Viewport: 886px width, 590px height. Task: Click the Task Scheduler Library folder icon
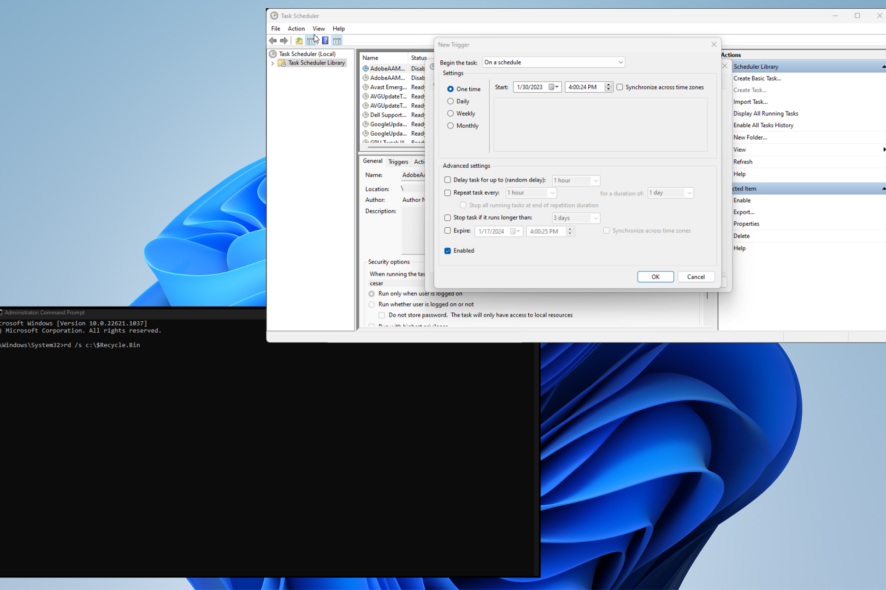point(282,63)
